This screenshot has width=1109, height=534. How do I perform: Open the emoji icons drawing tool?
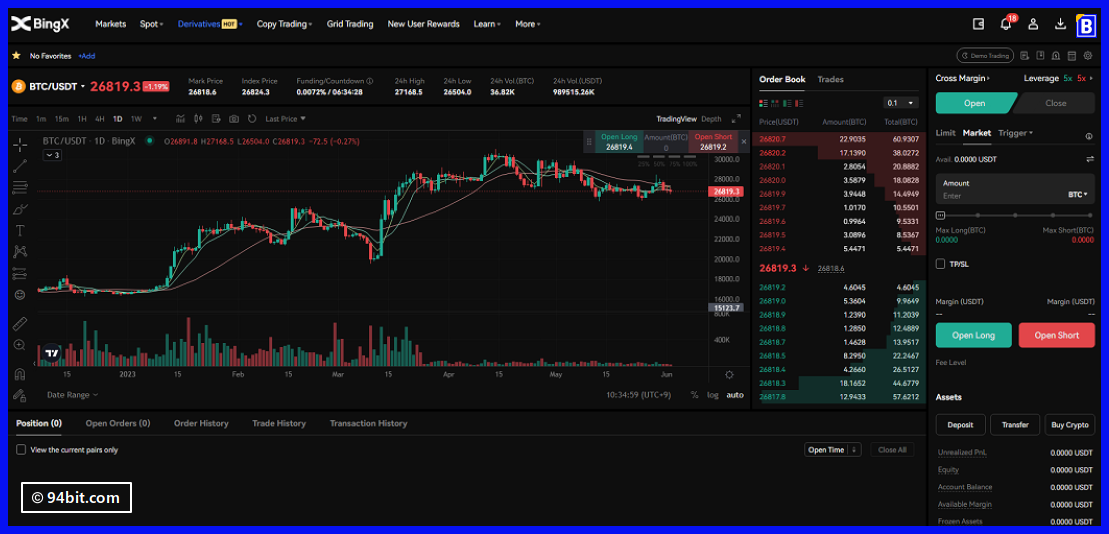(x=20, y=295)
